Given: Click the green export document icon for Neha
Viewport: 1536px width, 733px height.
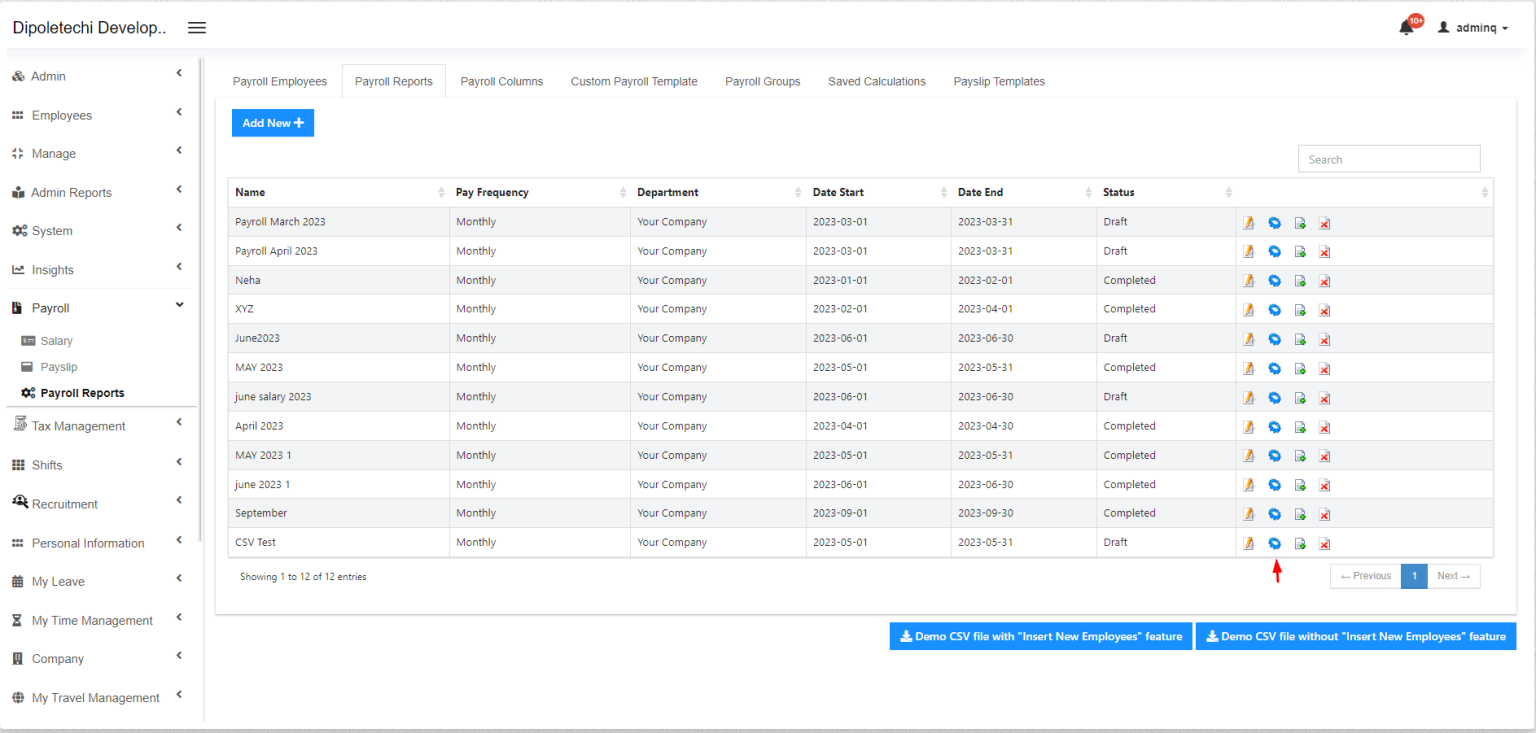Looking at the screenshot, I should (1300, 280).
